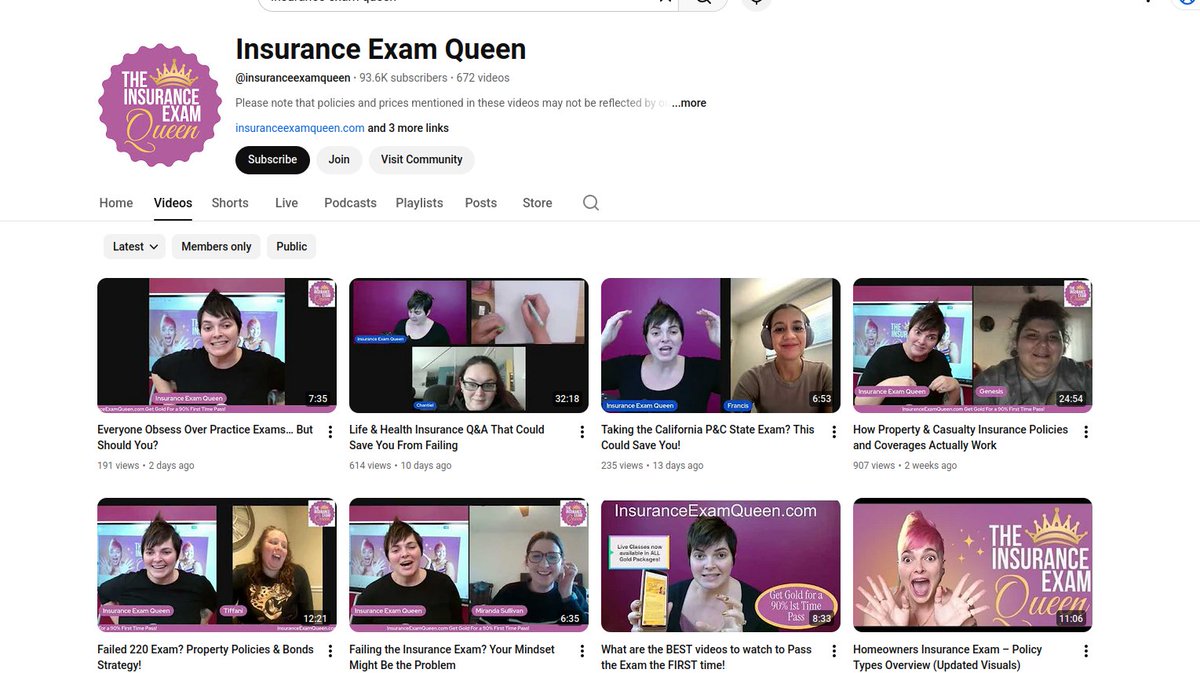Play the 11:06 video thumbnail
Screen dimensions: 1200x673
click(x=973, y=565)
